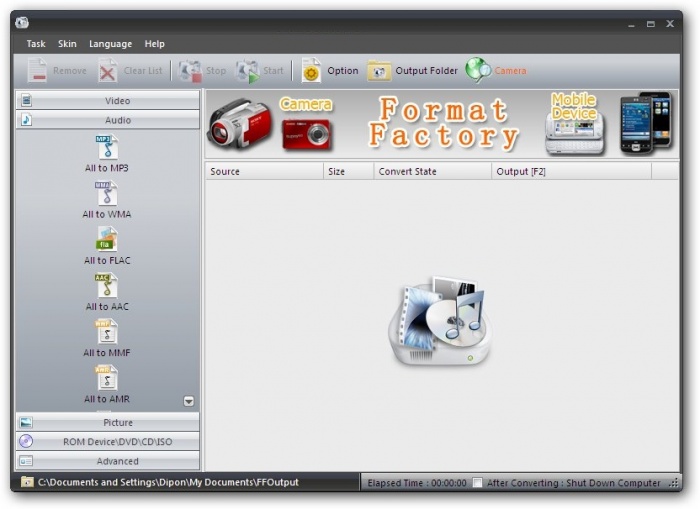Click the Format Factory banner title
Screen dimensions: 700x509
pyautogui.click(x=443, y=122)
